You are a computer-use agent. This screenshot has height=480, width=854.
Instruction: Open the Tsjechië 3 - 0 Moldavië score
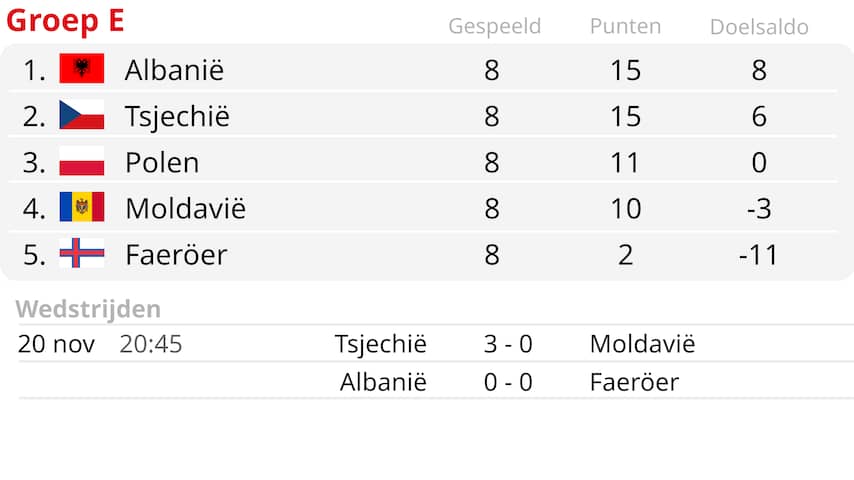508,344
